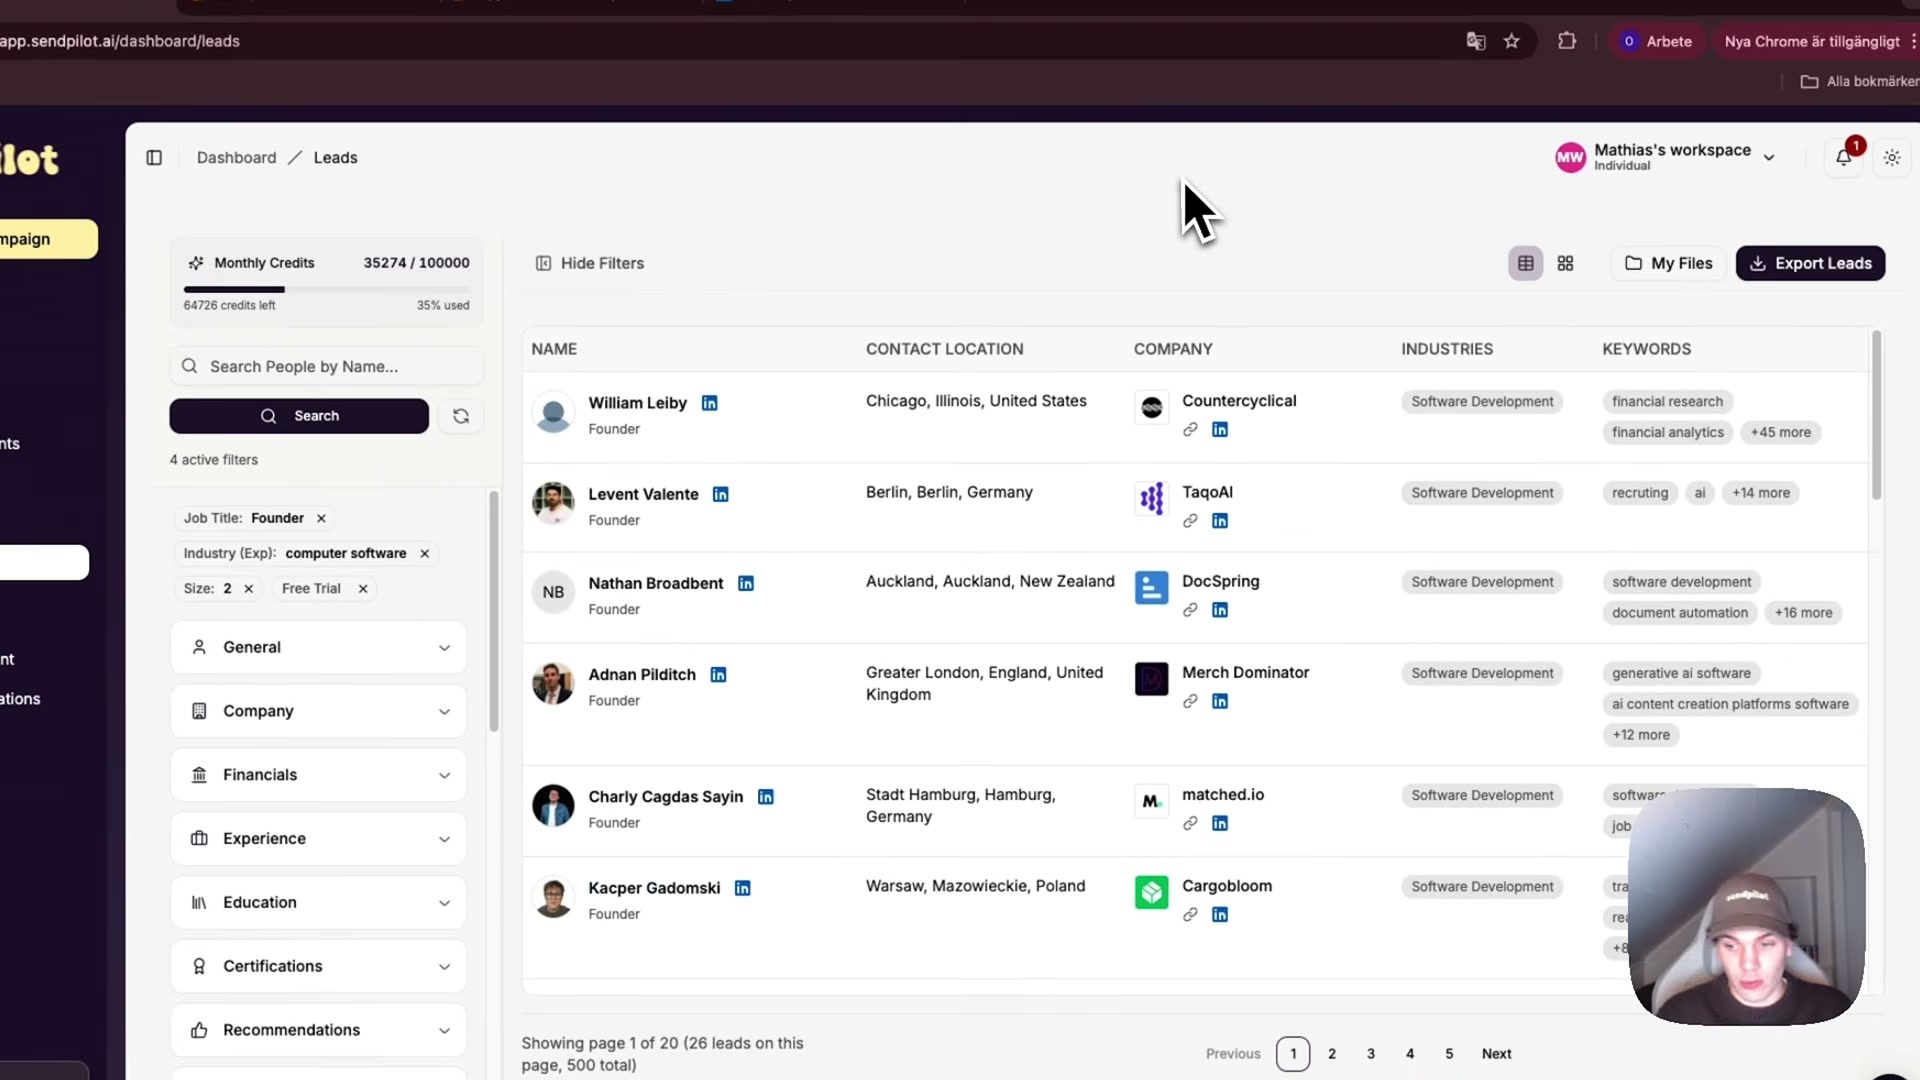Open Mathias's workspace dropdown
This screenshot has height=1080, width=1920.
pyautogui.click(x=1665, y=157)
